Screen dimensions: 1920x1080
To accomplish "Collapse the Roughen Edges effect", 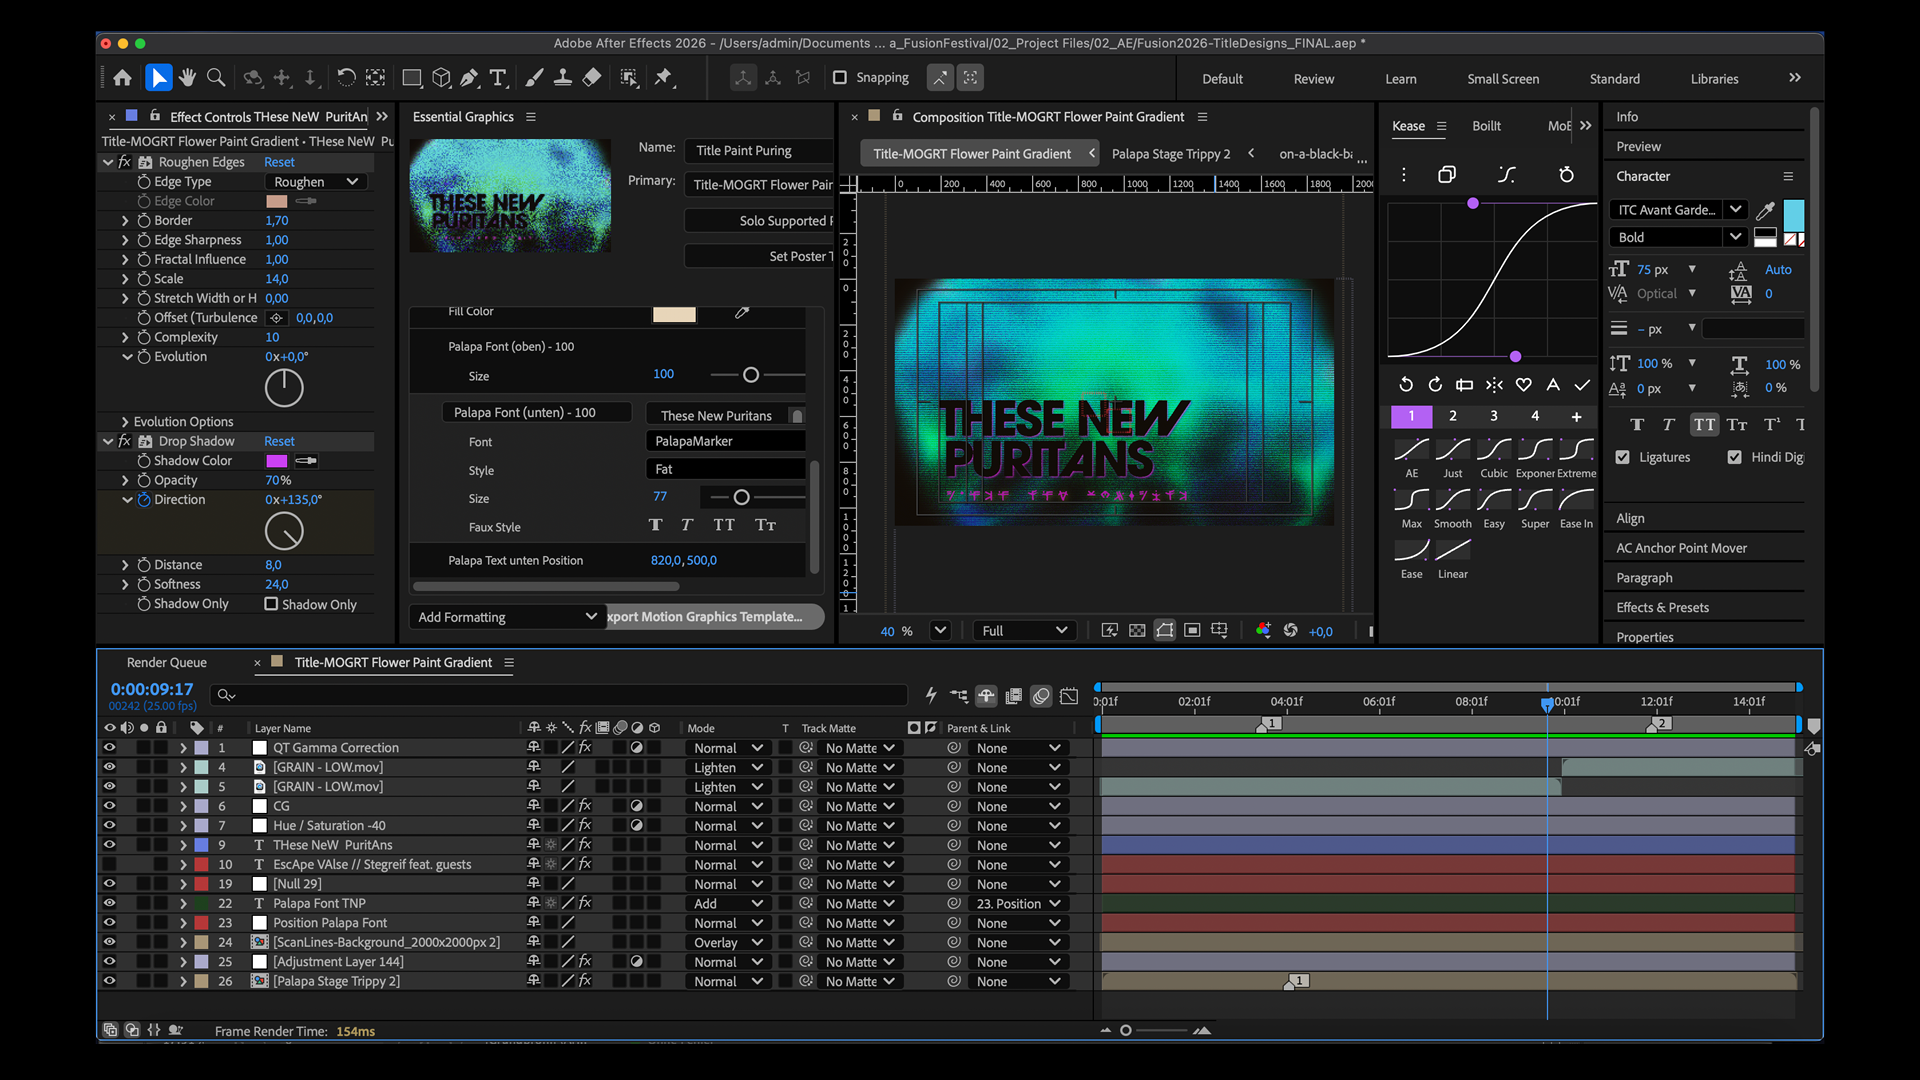I will point(108,162).
